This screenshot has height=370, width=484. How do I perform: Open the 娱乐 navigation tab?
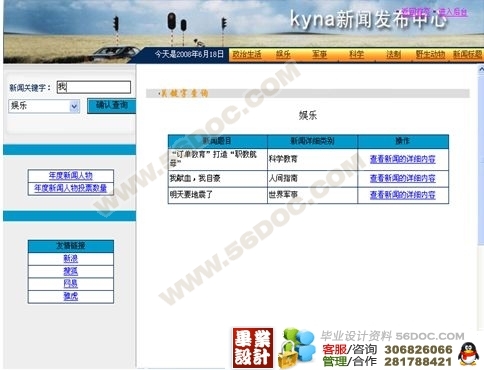pyautogui.click(x=283, y=54)
